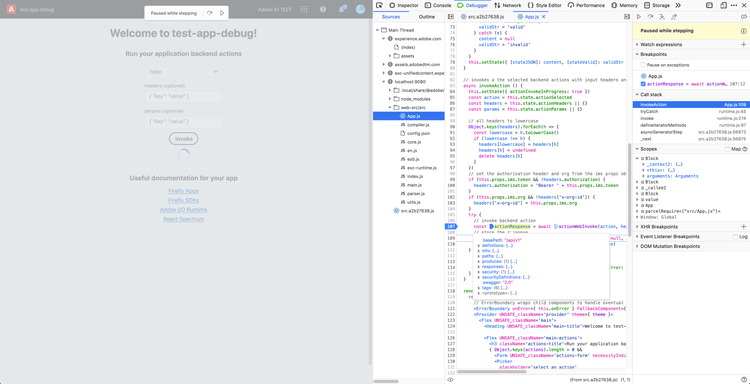
Task: Expand the _context2 scope variable
Action: tap(643, 164)
